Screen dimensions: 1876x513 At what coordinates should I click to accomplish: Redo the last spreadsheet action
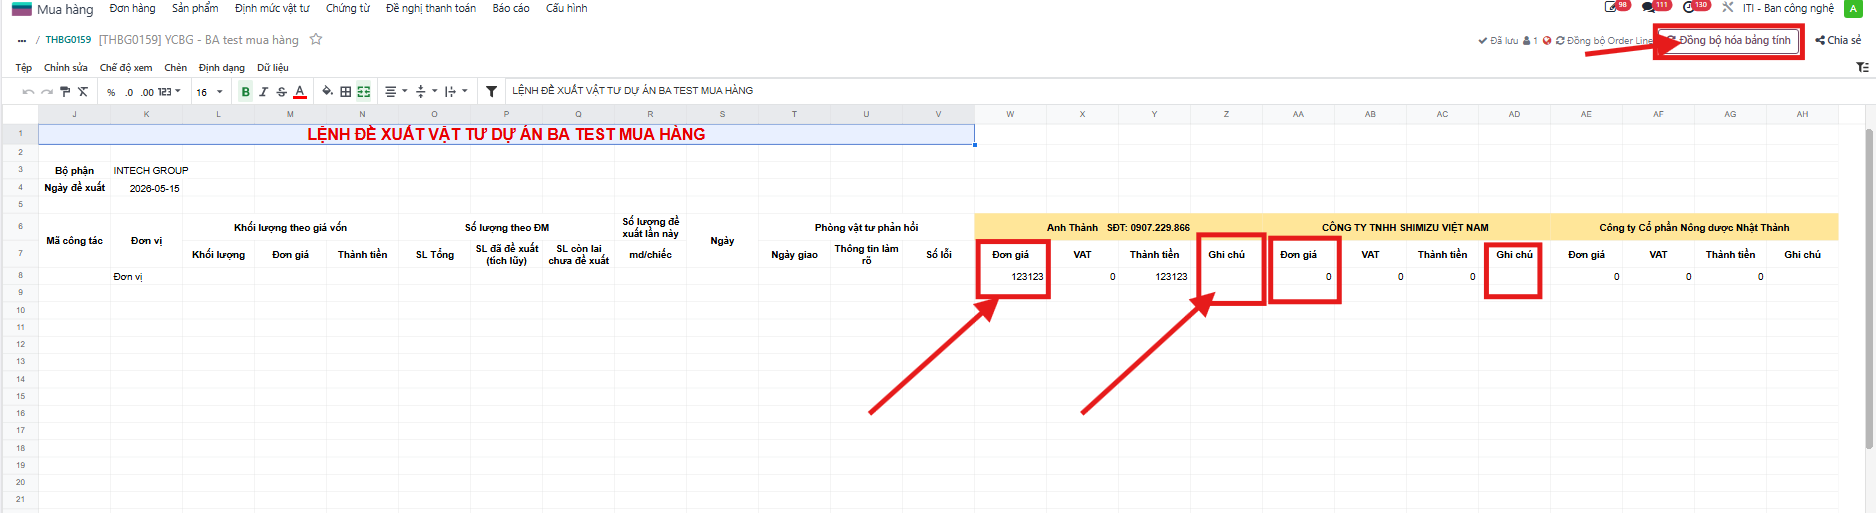[46, 92]
